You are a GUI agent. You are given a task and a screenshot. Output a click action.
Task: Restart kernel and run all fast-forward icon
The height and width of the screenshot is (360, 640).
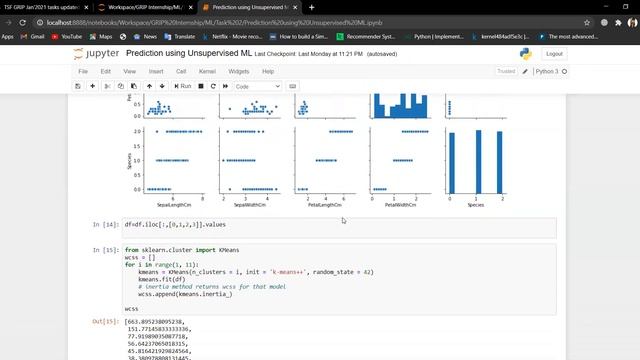click(225, 86)
